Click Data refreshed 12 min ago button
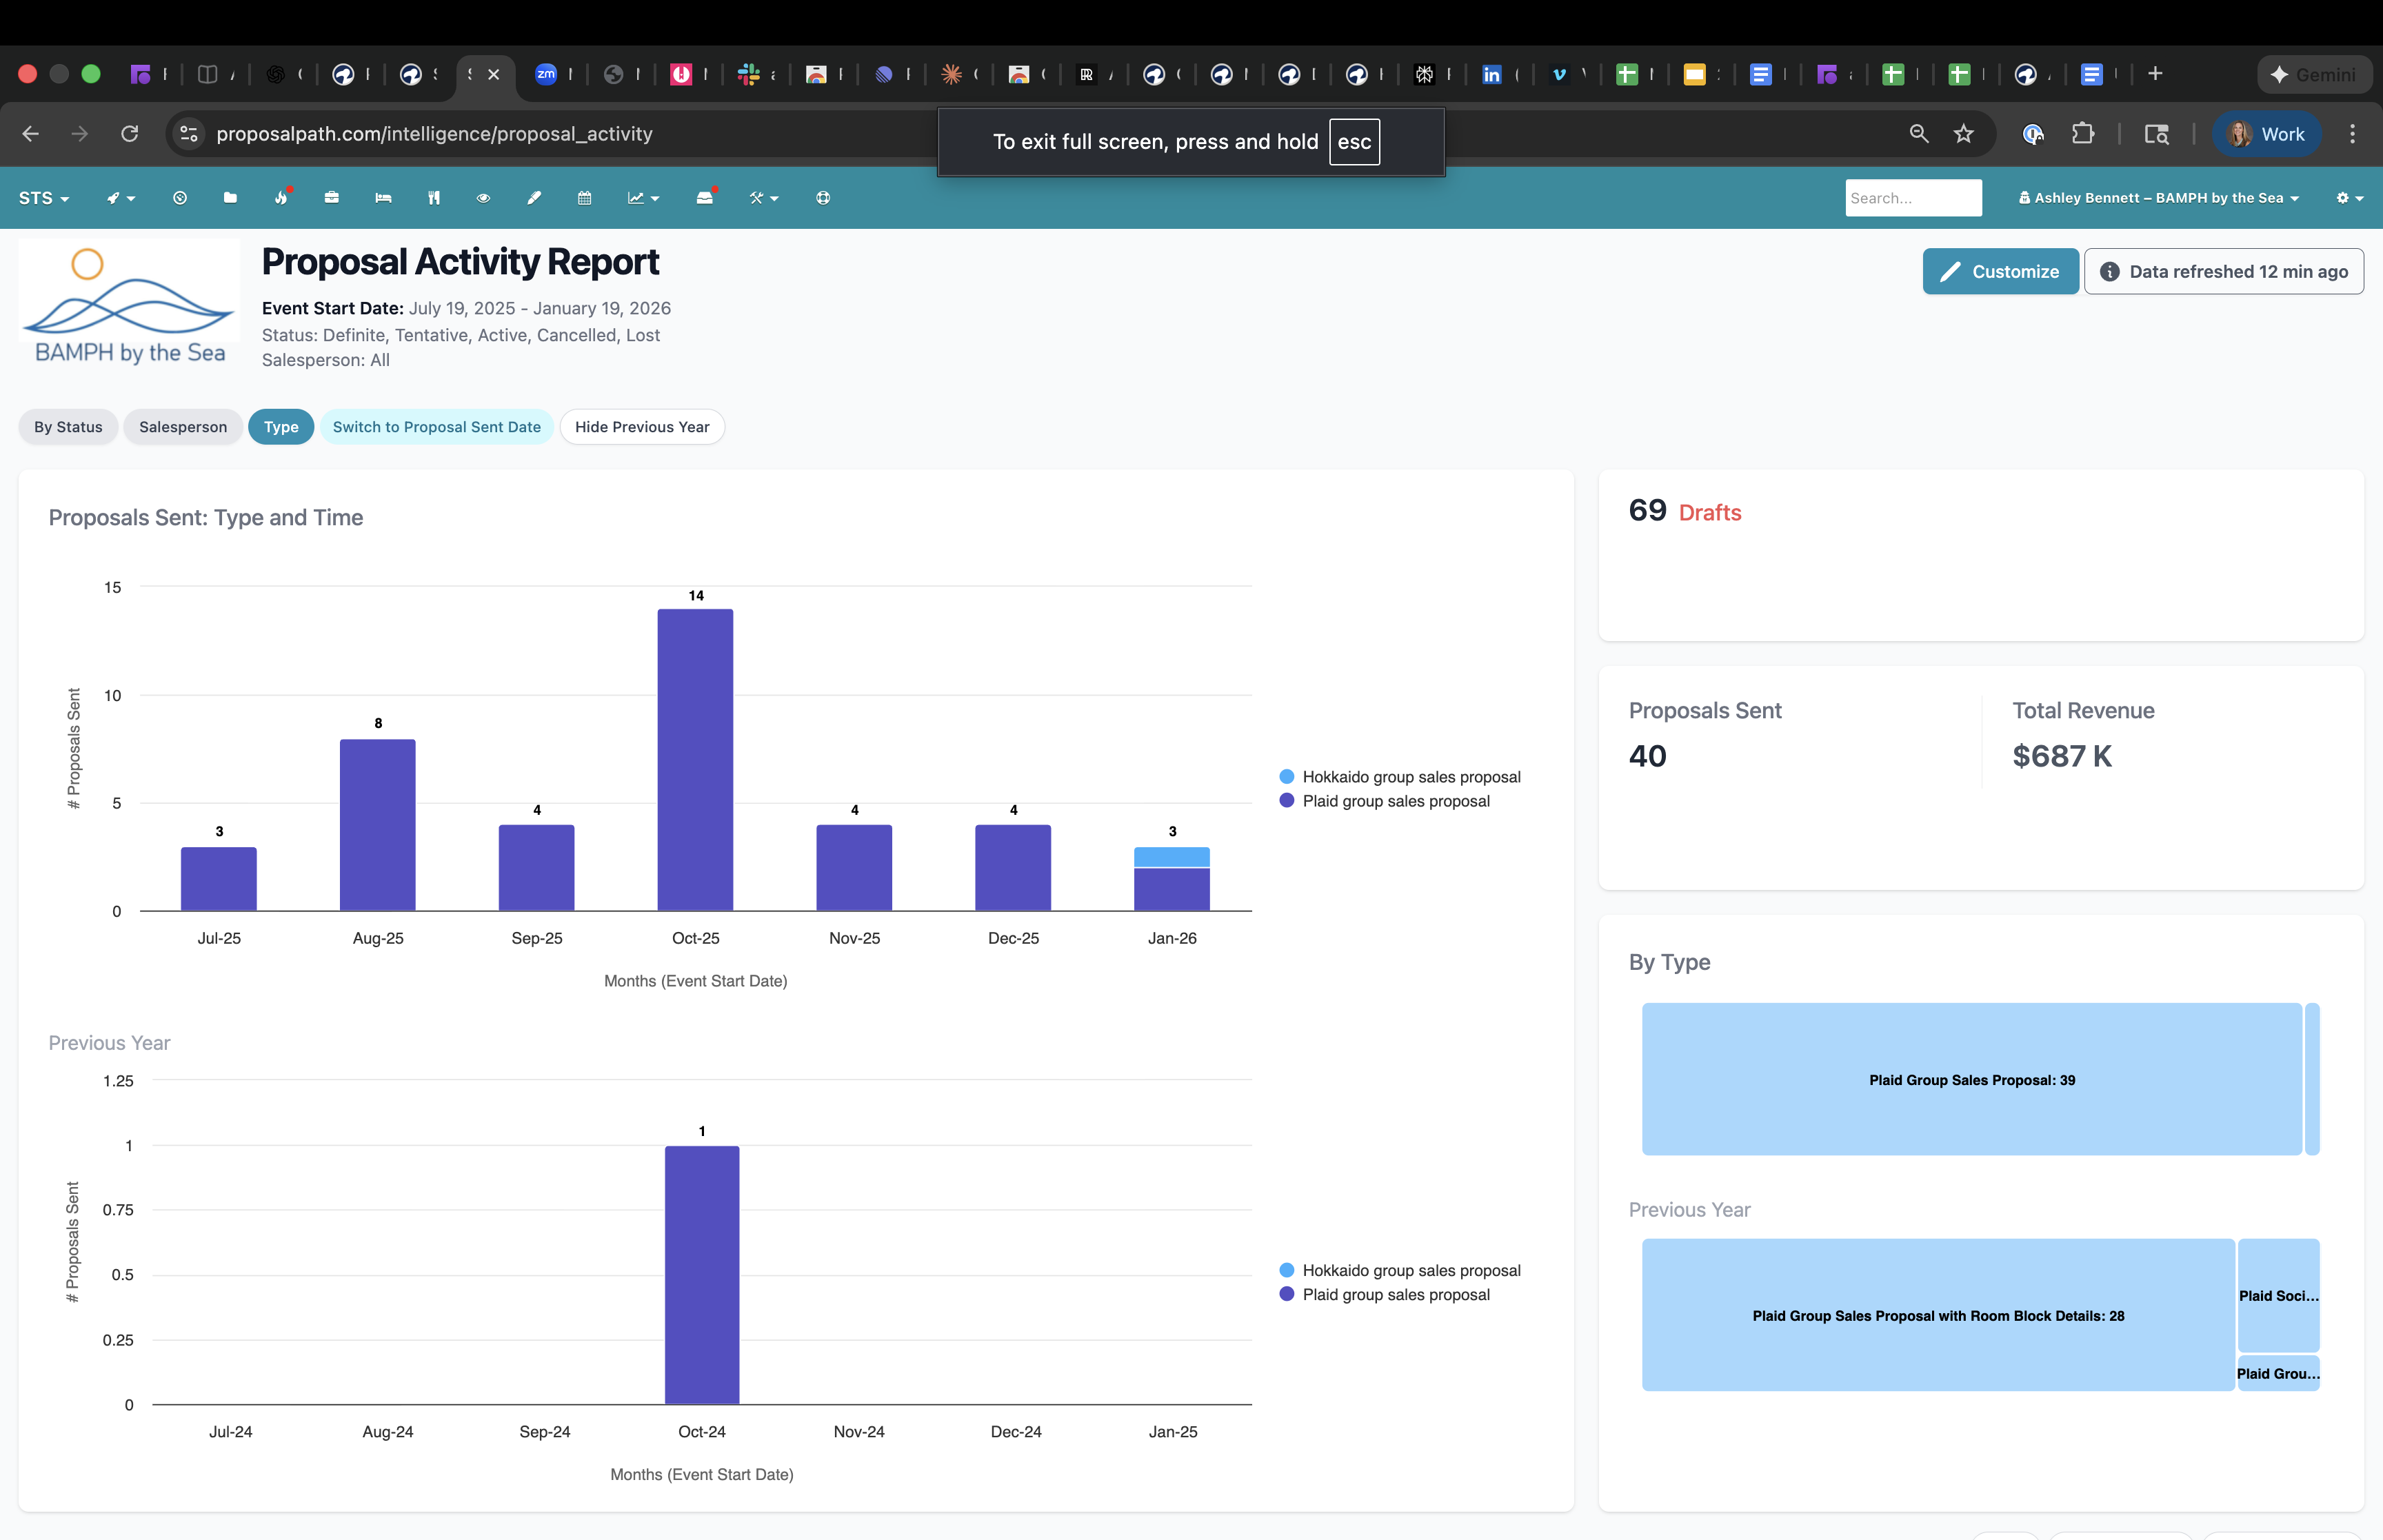This screenshot has width=2383, height=1540. [2223, 272]
